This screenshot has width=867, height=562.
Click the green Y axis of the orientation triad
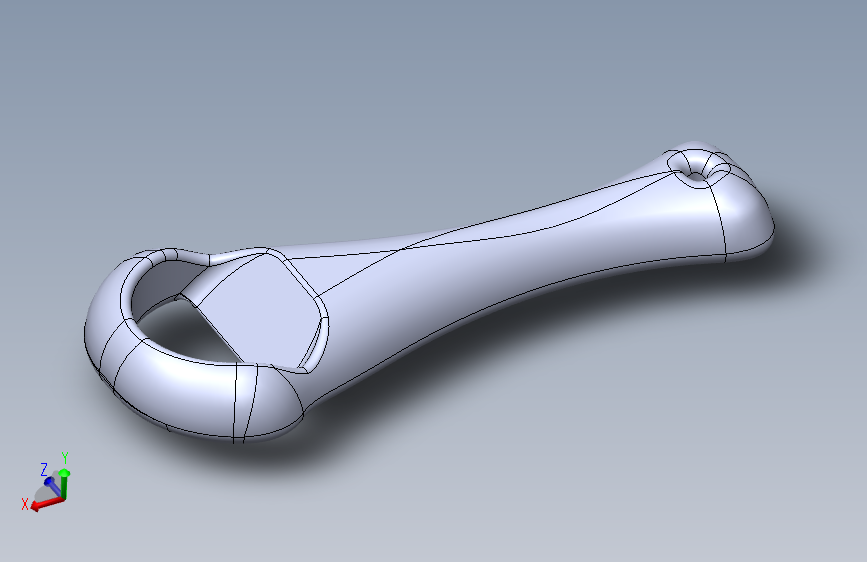click(x=64, y=484)
